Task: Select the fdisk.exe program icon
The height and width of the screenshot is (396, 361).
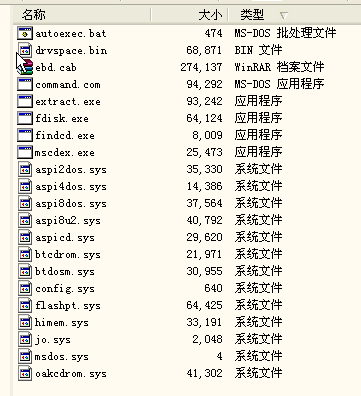Action: coord(25,118)
